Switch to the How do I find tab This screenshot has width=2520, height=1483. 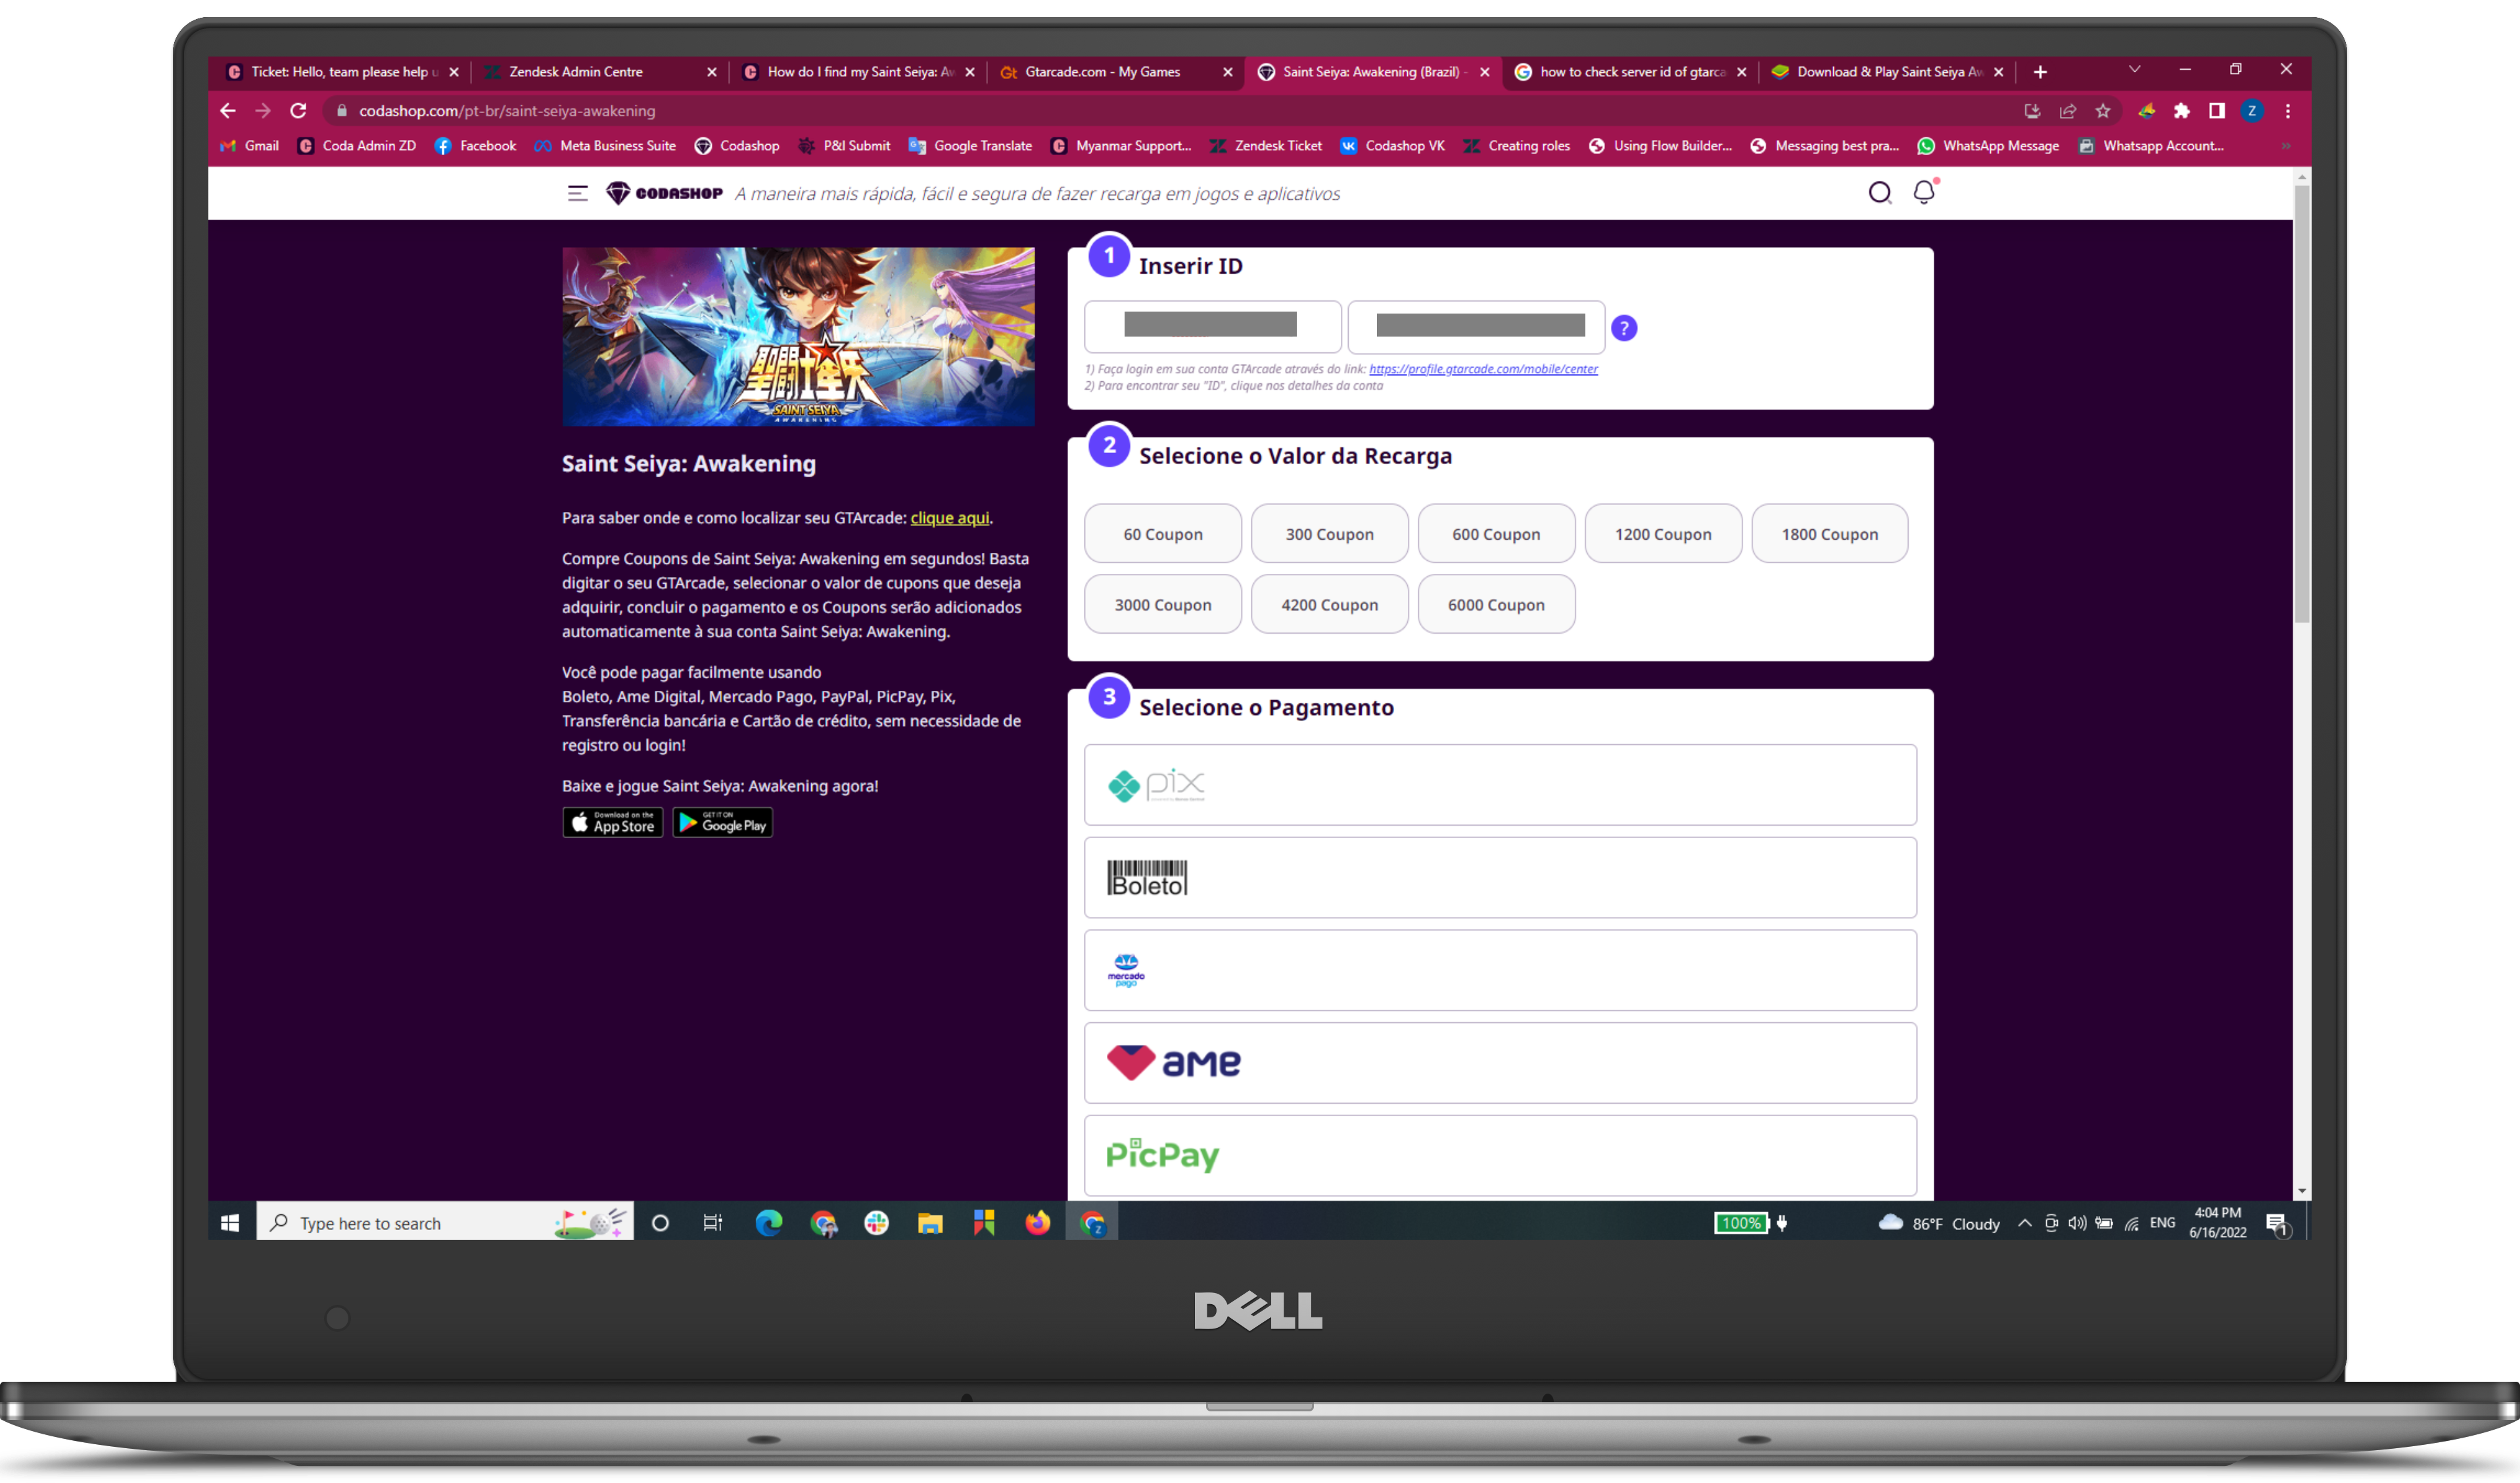pos(858,72)
